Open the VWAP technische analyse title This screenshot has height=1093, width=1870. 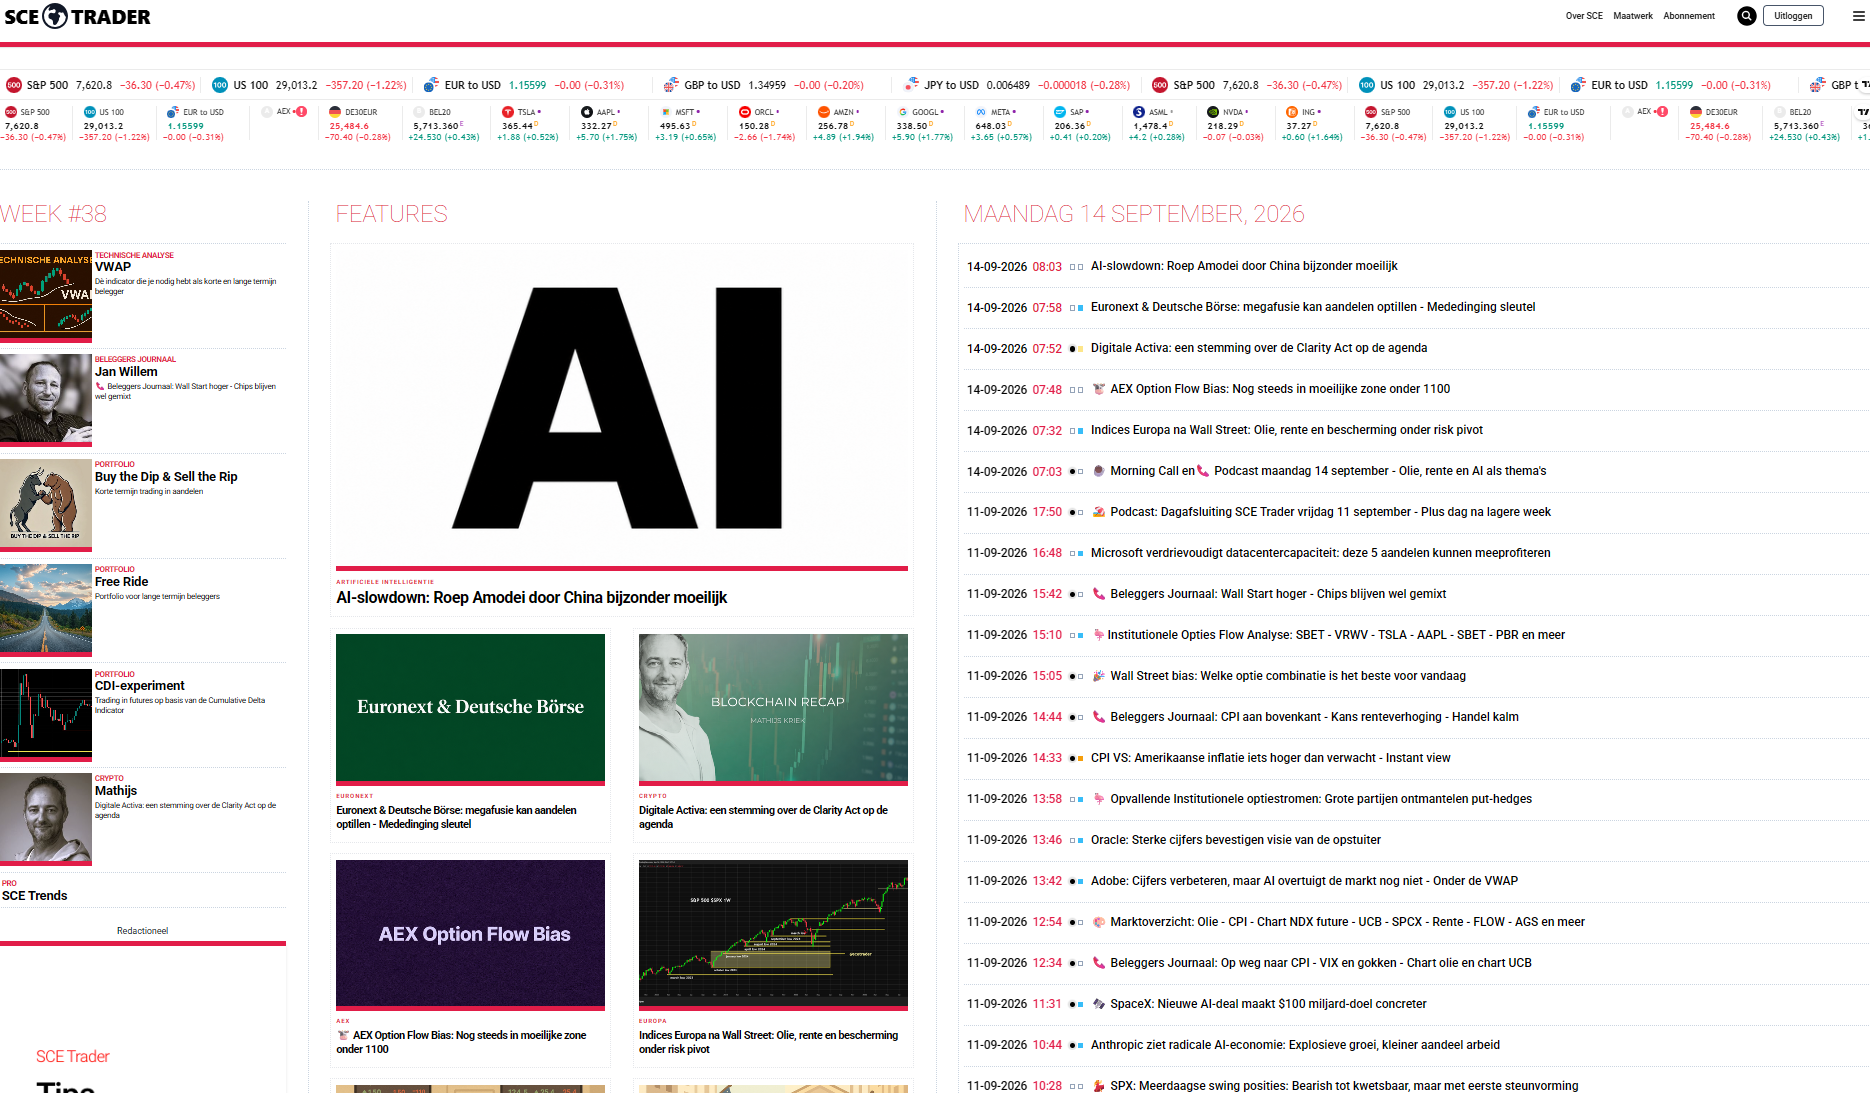(113, 267)
